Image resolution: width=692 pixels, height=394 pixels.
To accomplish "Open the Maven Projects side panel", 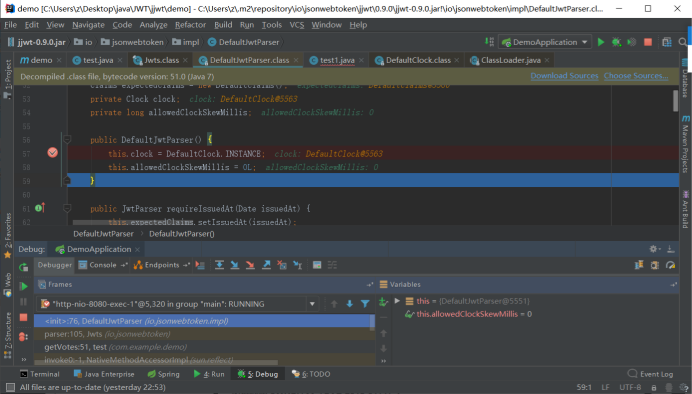I will coord(685,144).
